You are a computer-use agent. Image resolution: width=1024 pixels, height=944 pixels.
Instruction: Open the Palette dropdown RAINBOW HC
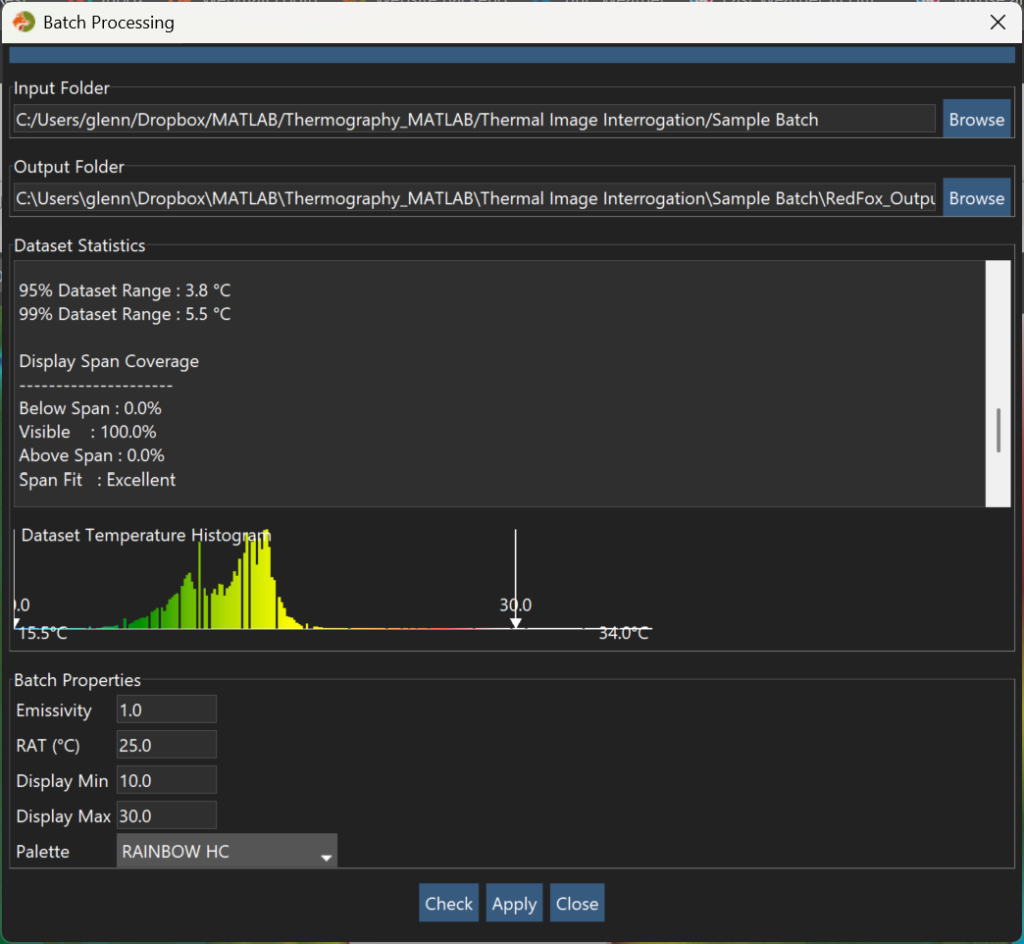pos(227,851)
